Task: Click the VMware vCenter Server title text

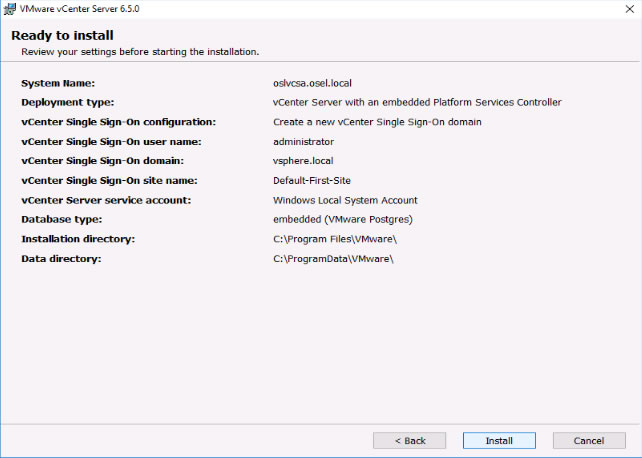Action: pos(79,9)
